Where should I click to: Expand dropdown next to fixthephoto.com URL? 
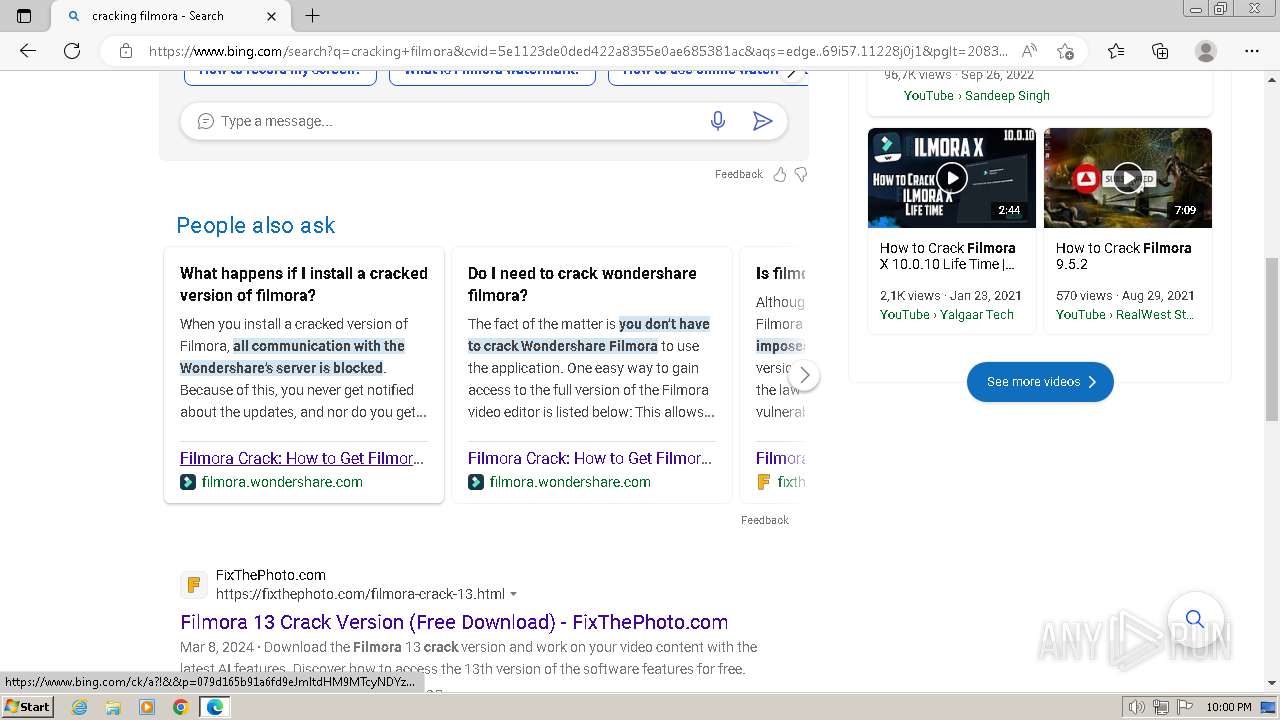(x=514, y=594)
